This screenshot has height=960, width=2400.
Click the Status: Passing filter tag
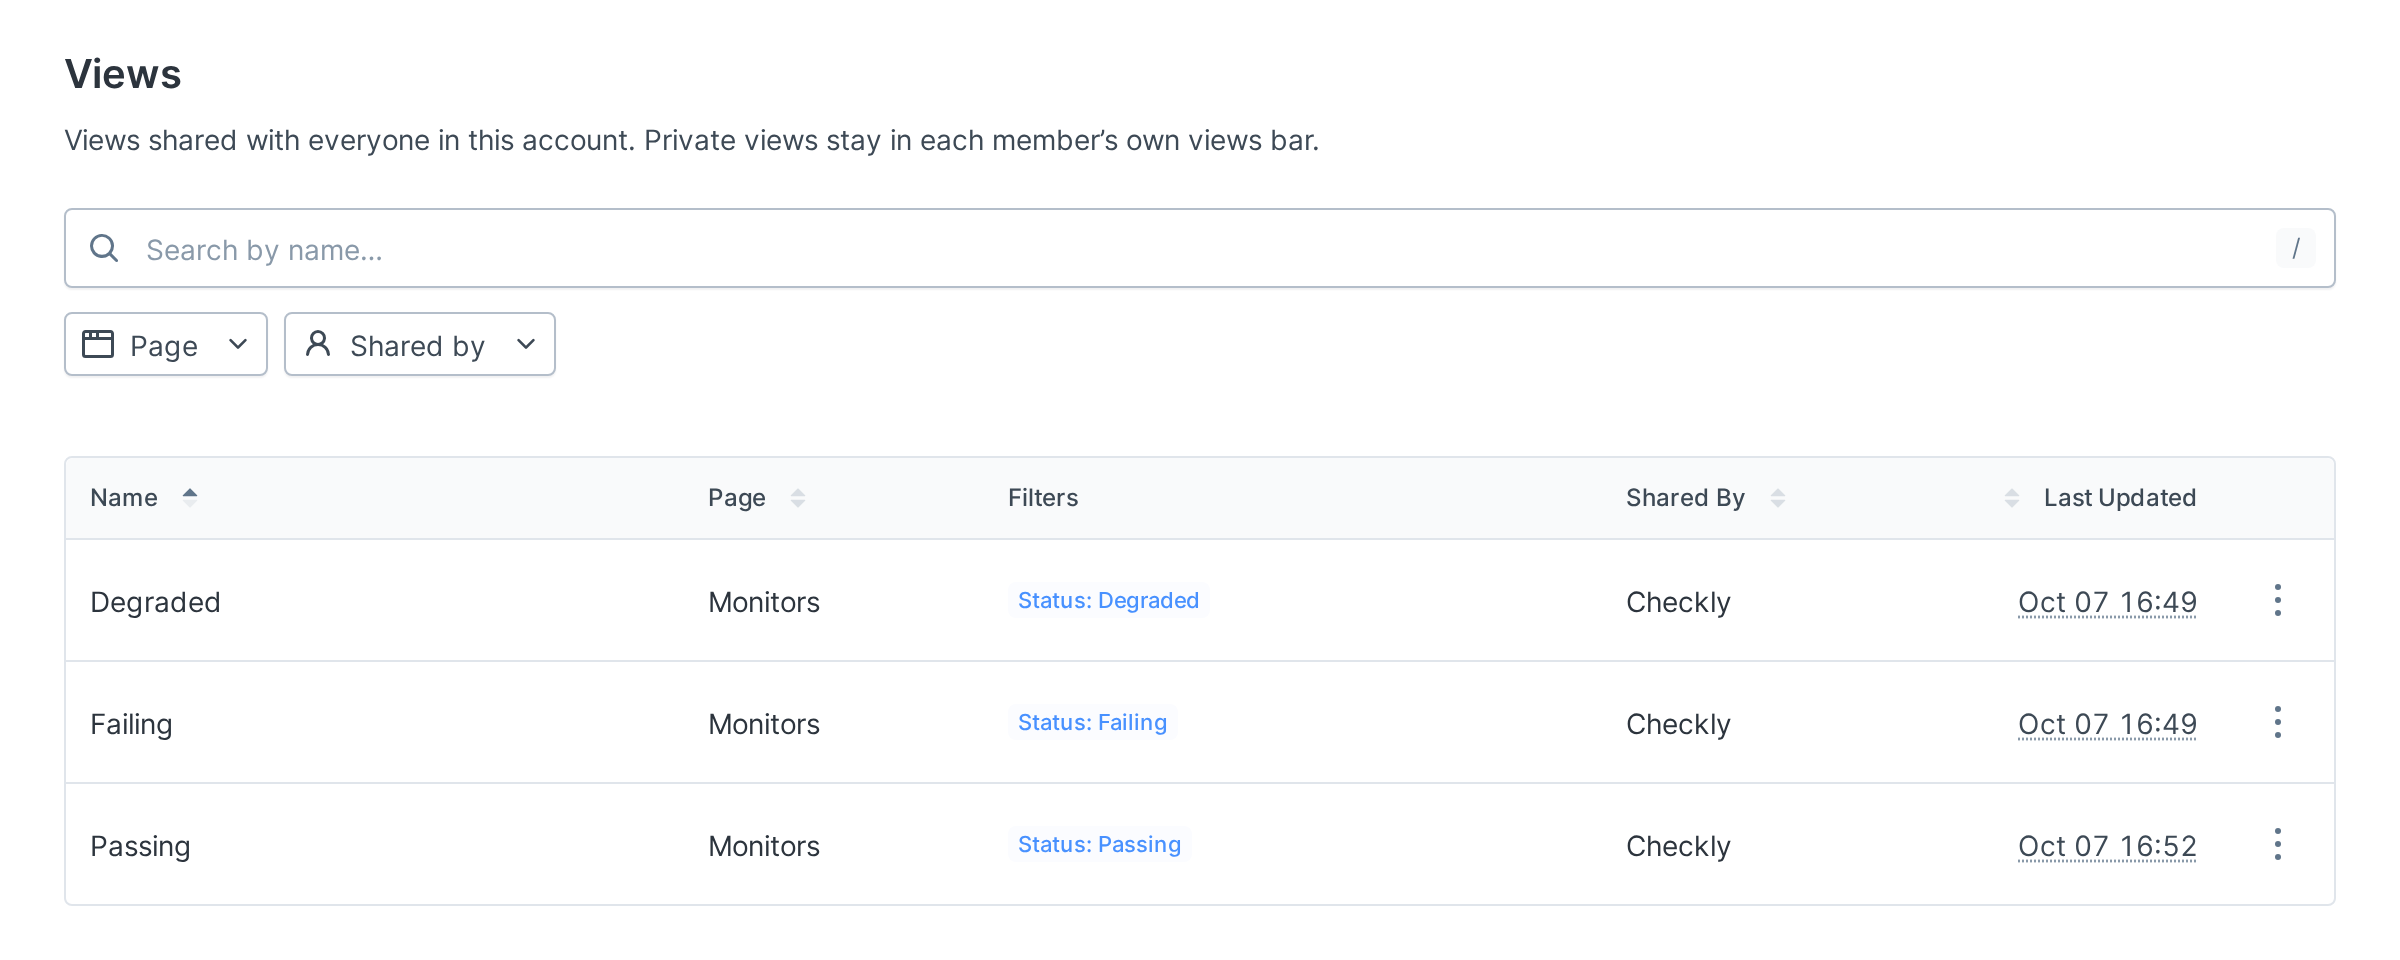pyautogui.click(x=1099, y=844)
